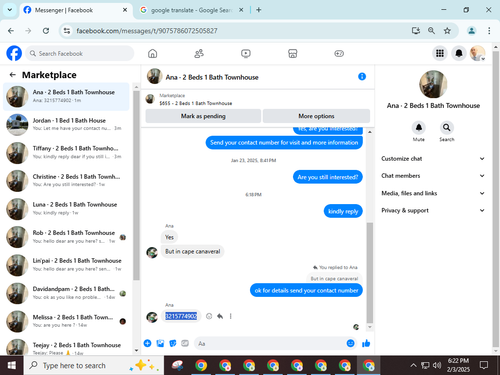The width and height of the screenshot is (500, 375).
Task: Open Rob's townhouse conversation
Action: click(x=66, y=237)
